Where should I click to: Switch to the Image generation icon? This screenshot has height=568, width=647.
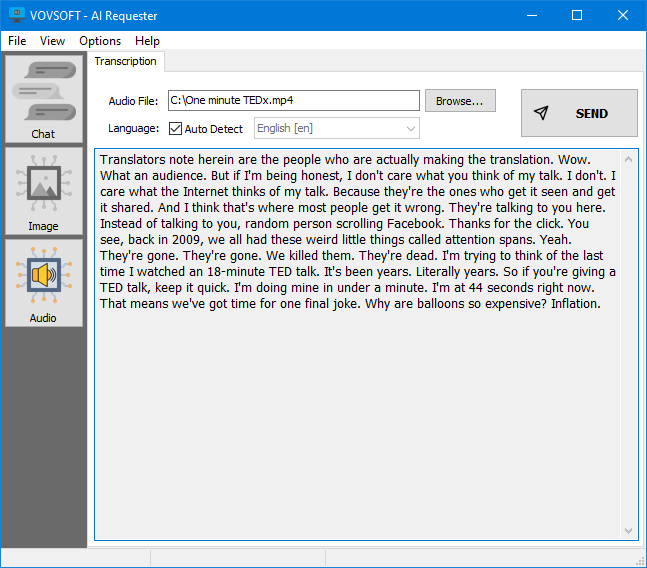[x=43, y=190]
